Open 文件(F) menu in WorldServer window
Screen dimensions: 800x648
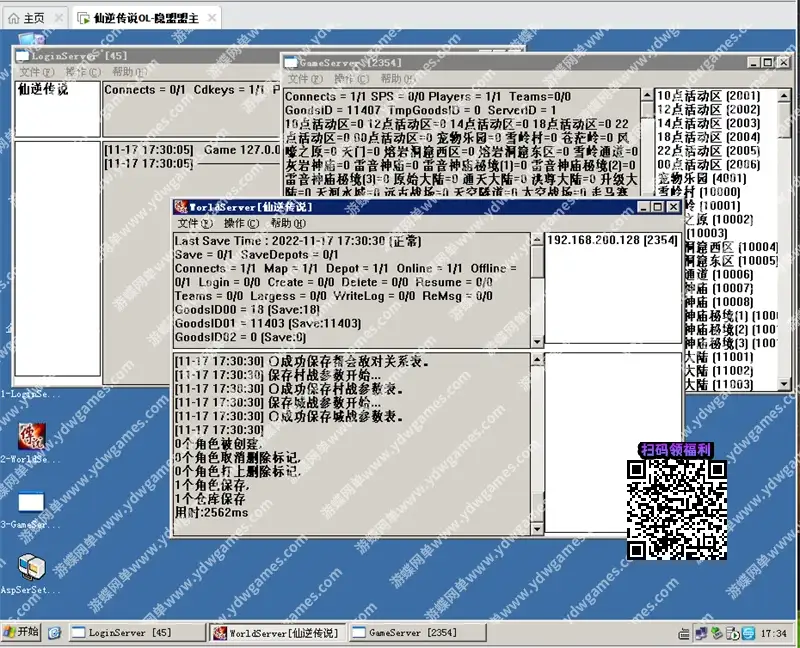pos(194,223)
